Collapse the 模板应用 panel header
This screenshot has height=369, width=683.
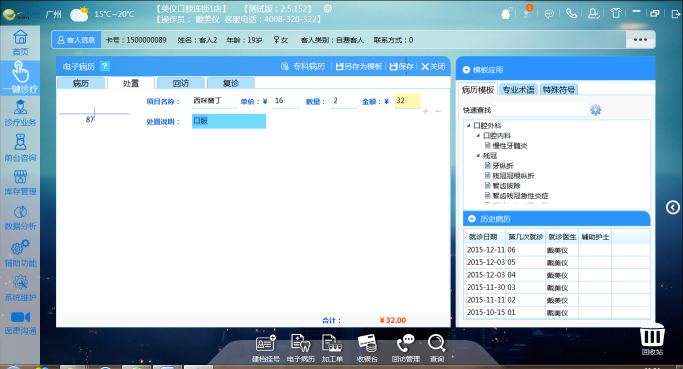[x=466, y=70]
